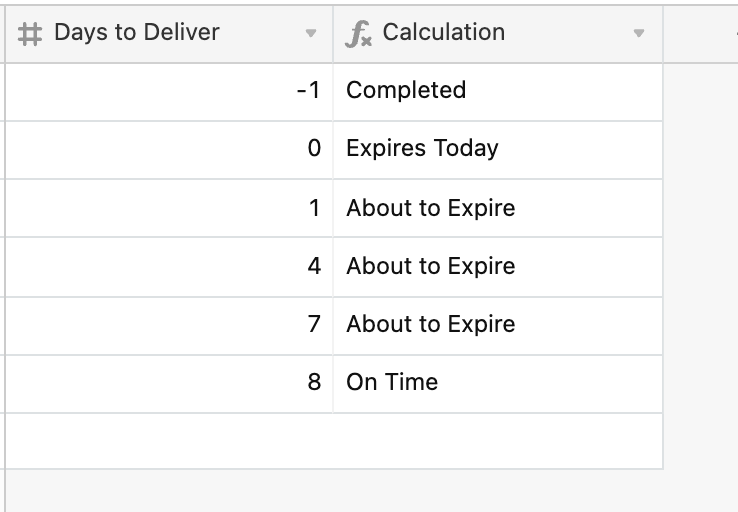The width and height of the screenshot is (738, 512).
Task: Select the Completed calculation cell
Action: tap(498, 92)
